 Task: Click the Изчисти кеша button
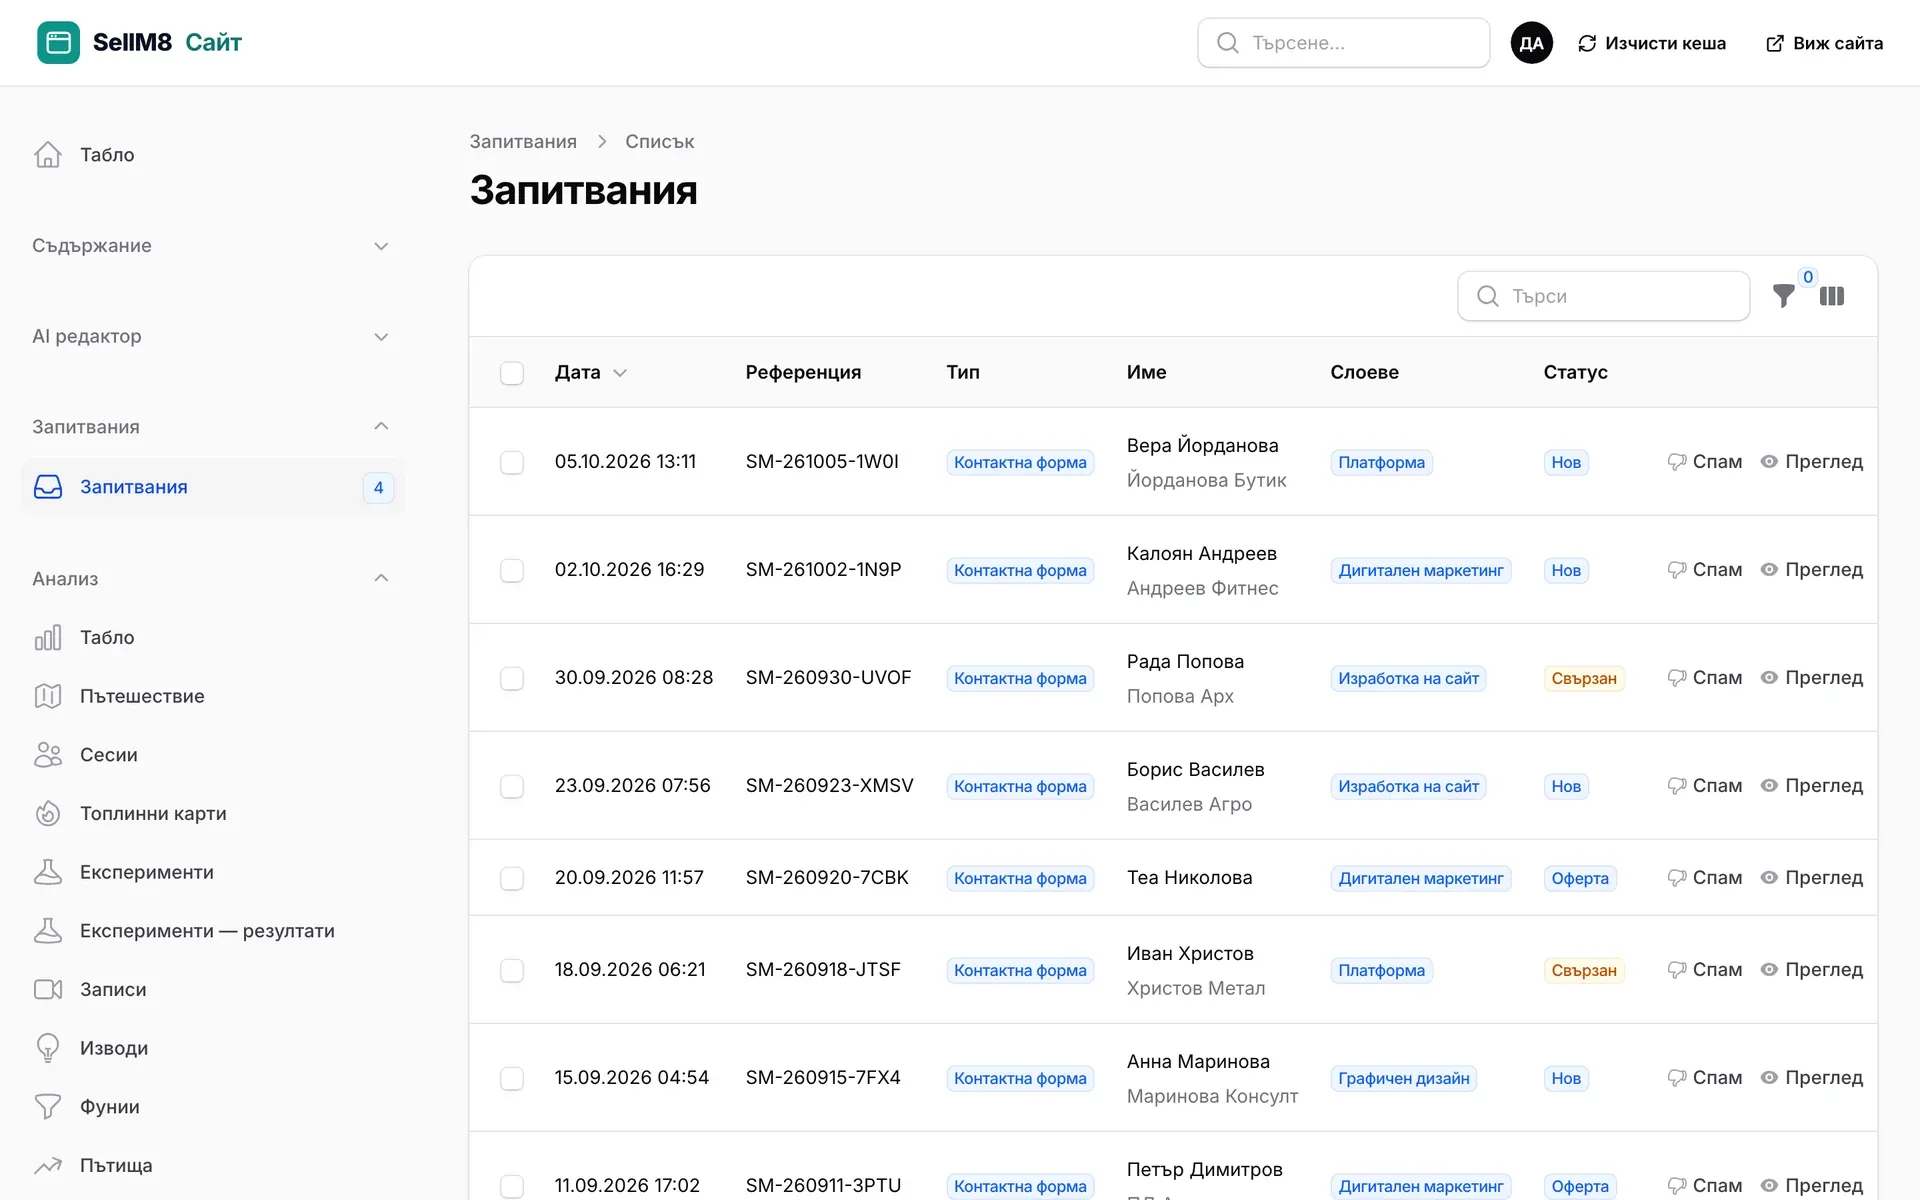pyautogui.click(x=1652, y=43)
